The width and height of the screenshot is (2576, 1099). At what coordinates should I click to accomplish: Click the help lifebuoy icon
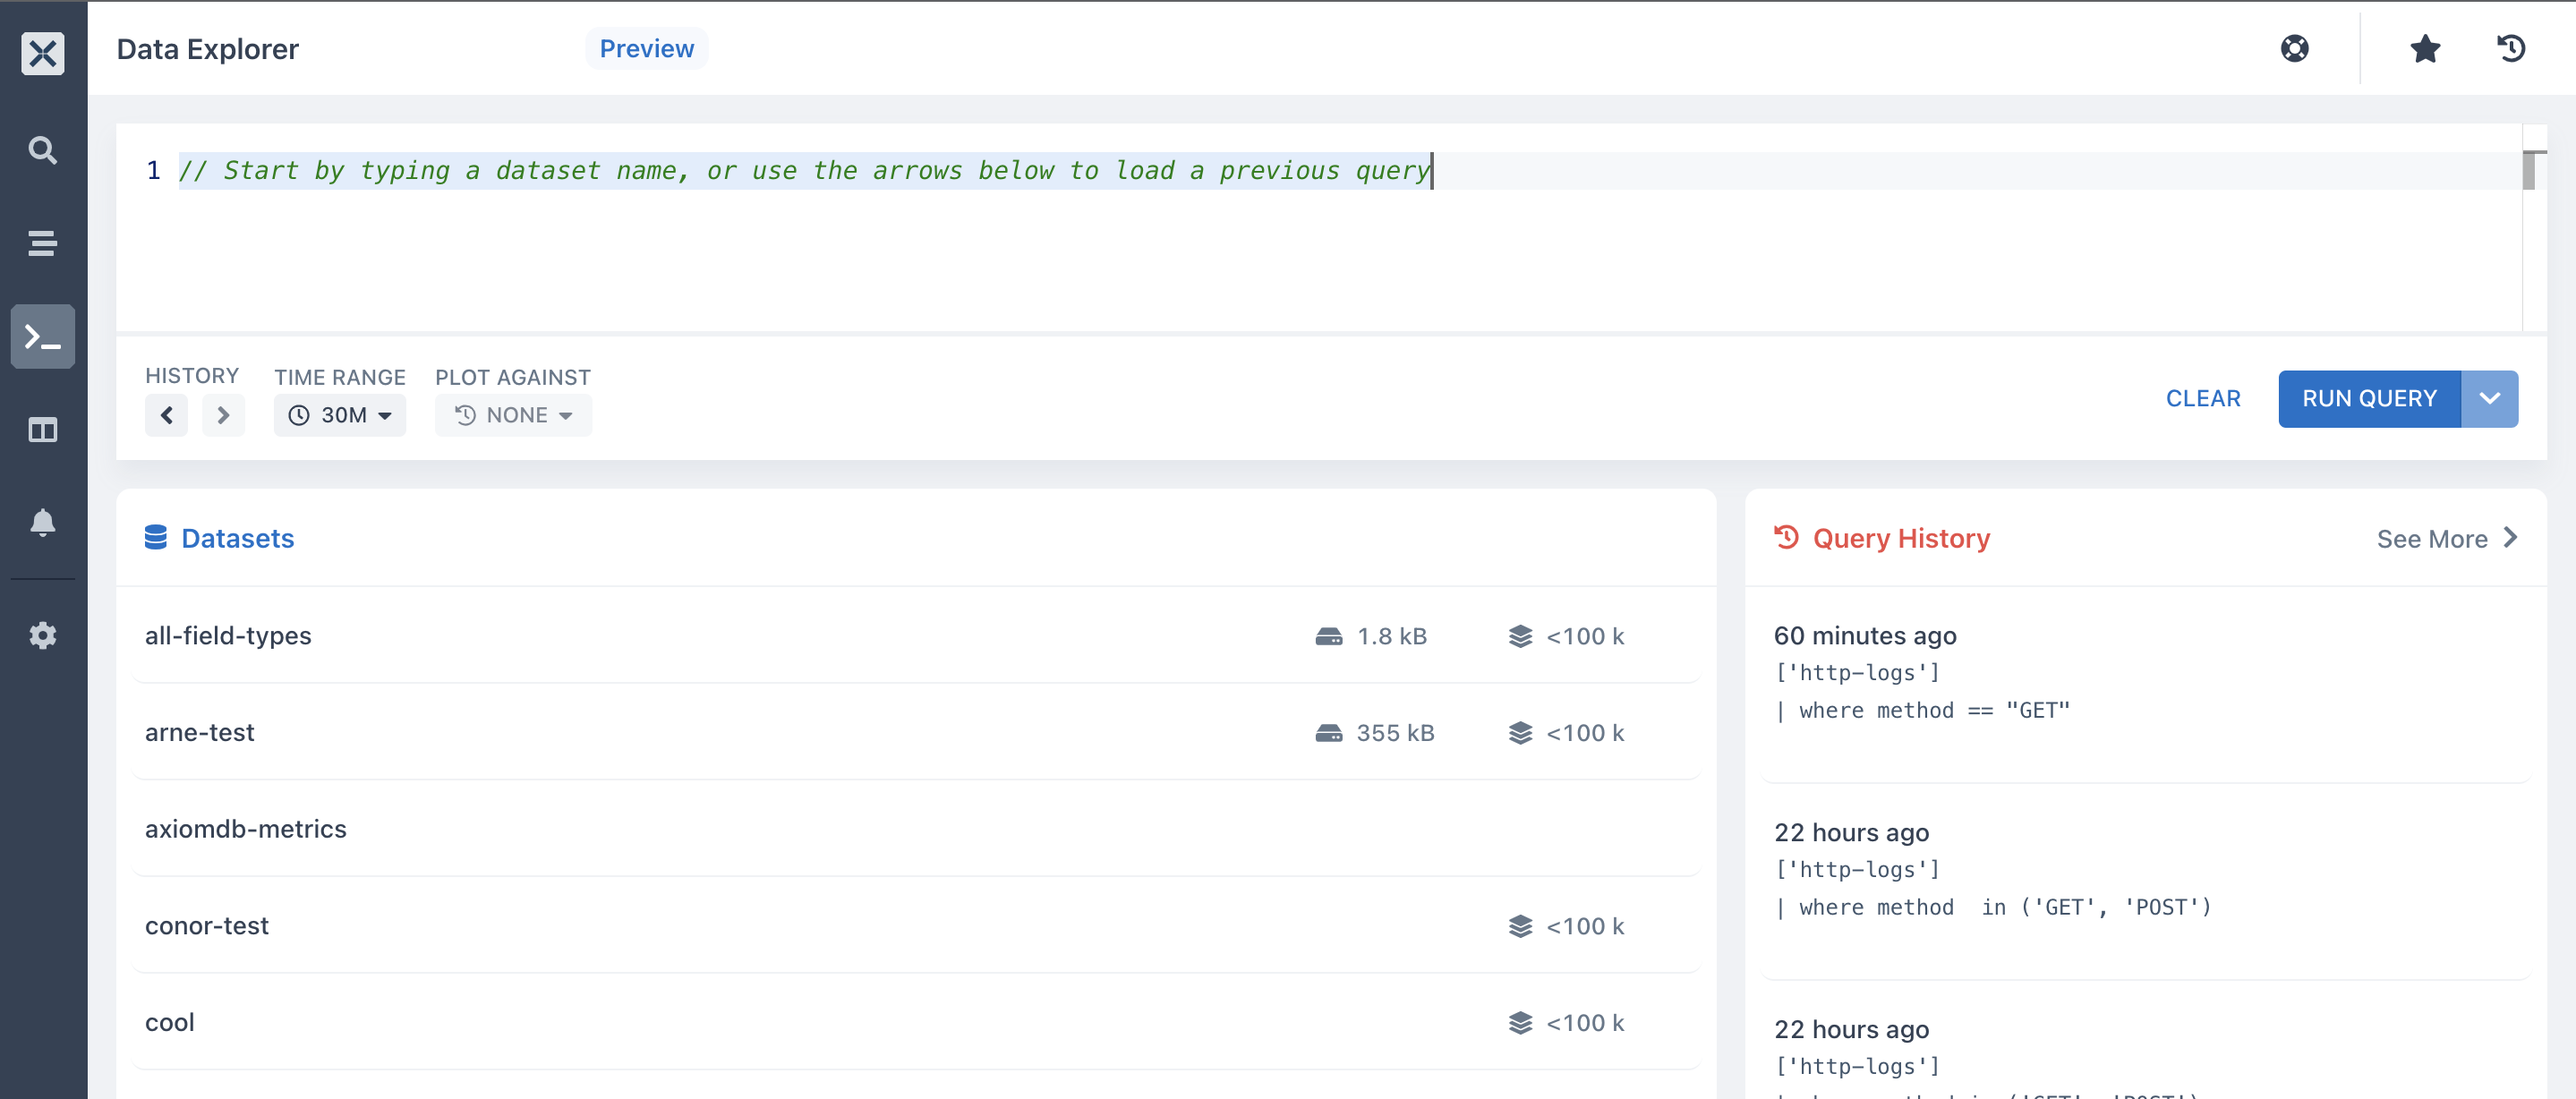click(2294, 48)
